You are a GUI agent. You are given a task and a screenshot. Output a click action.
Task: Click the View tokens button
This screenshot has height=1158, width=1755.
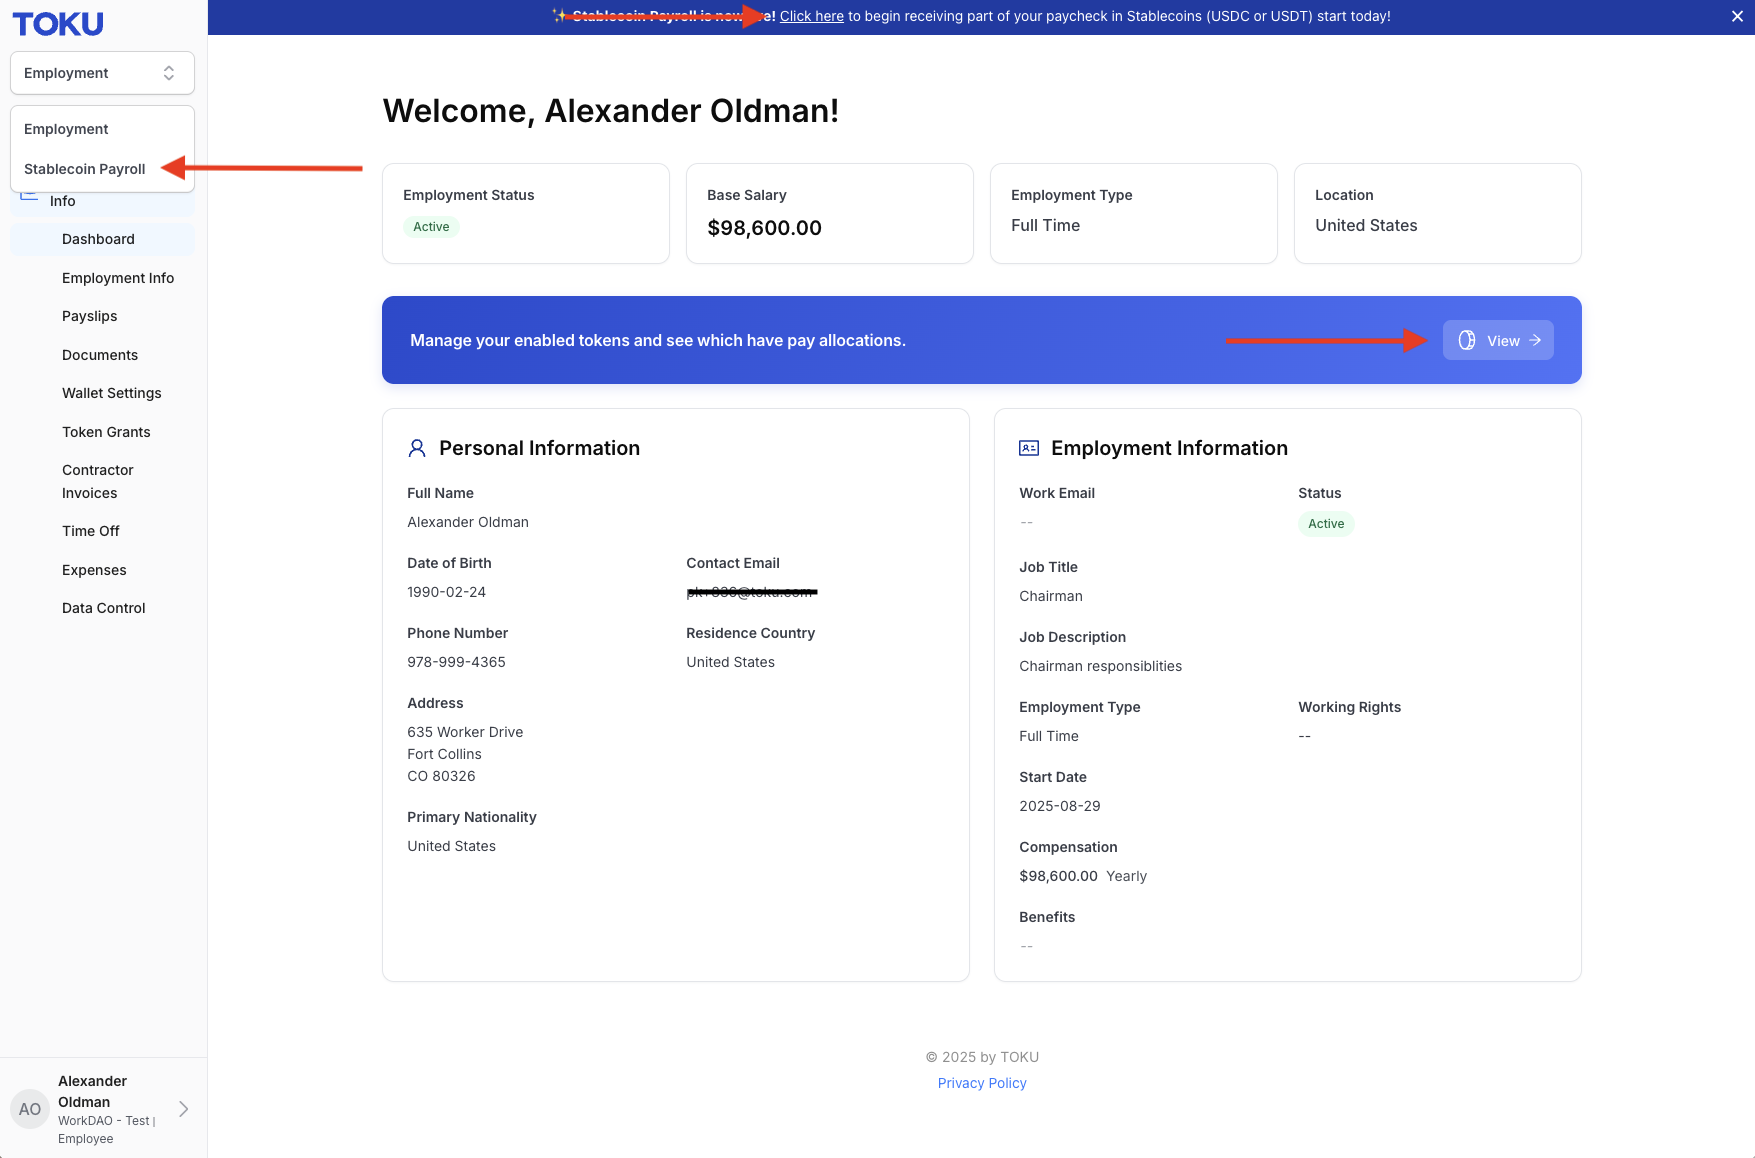click(1498, 340)
